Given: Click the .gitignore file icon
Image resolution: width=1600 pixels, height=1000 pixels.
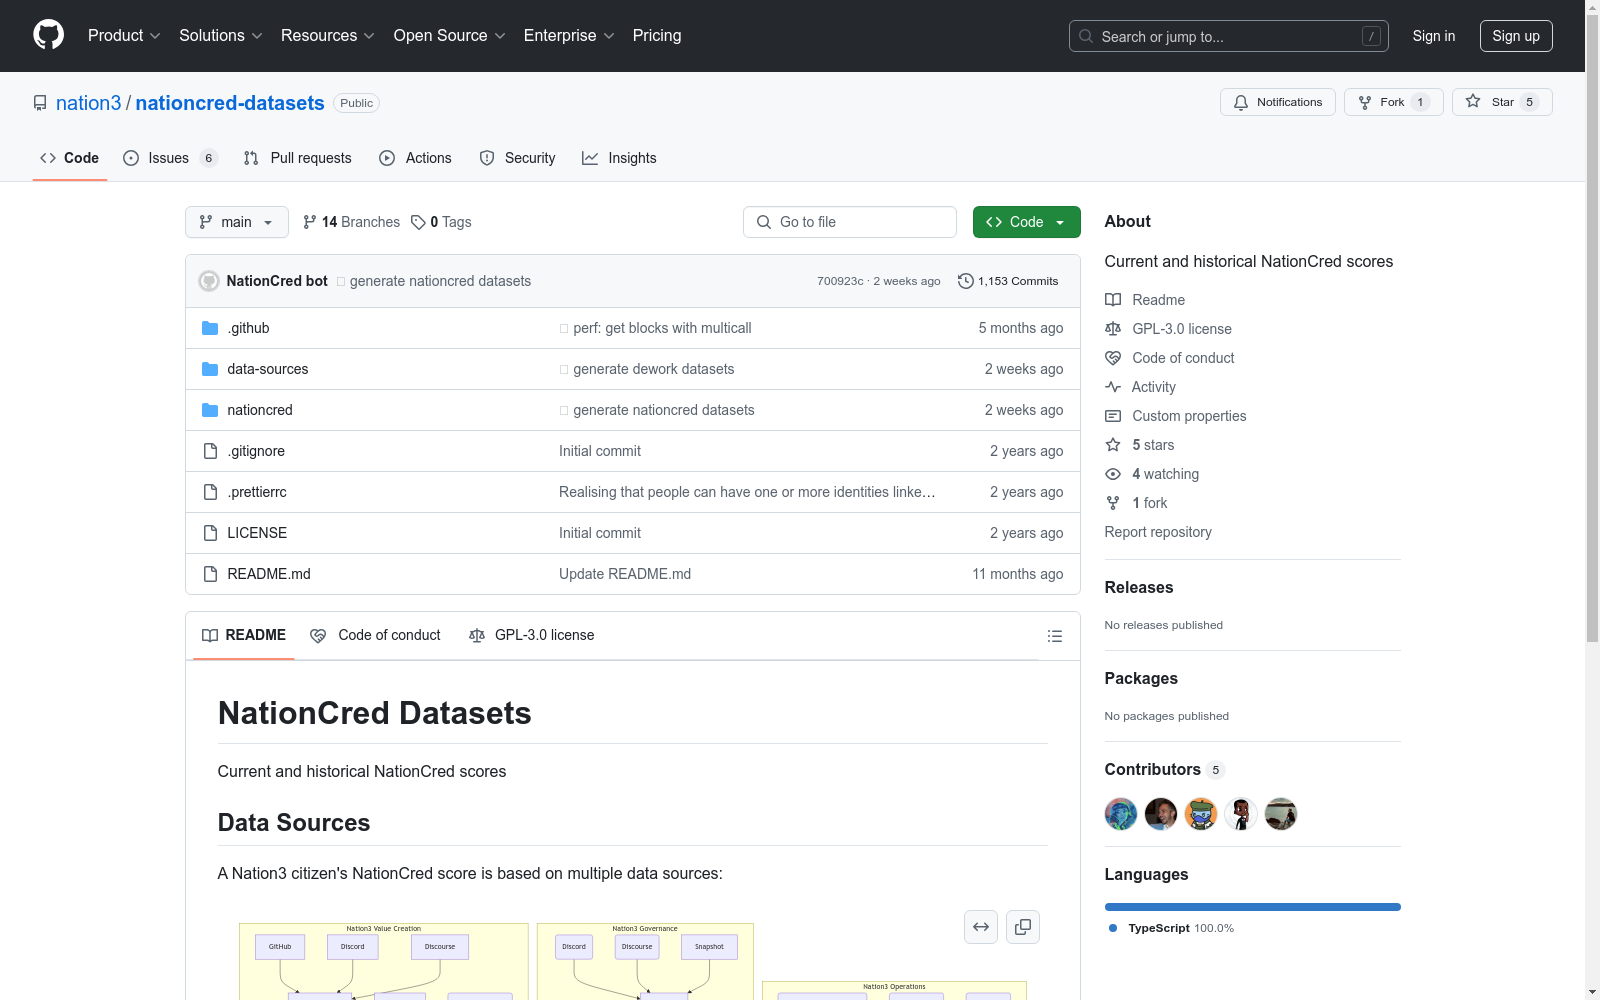Looking at the screenshot, I should [210, 451].
